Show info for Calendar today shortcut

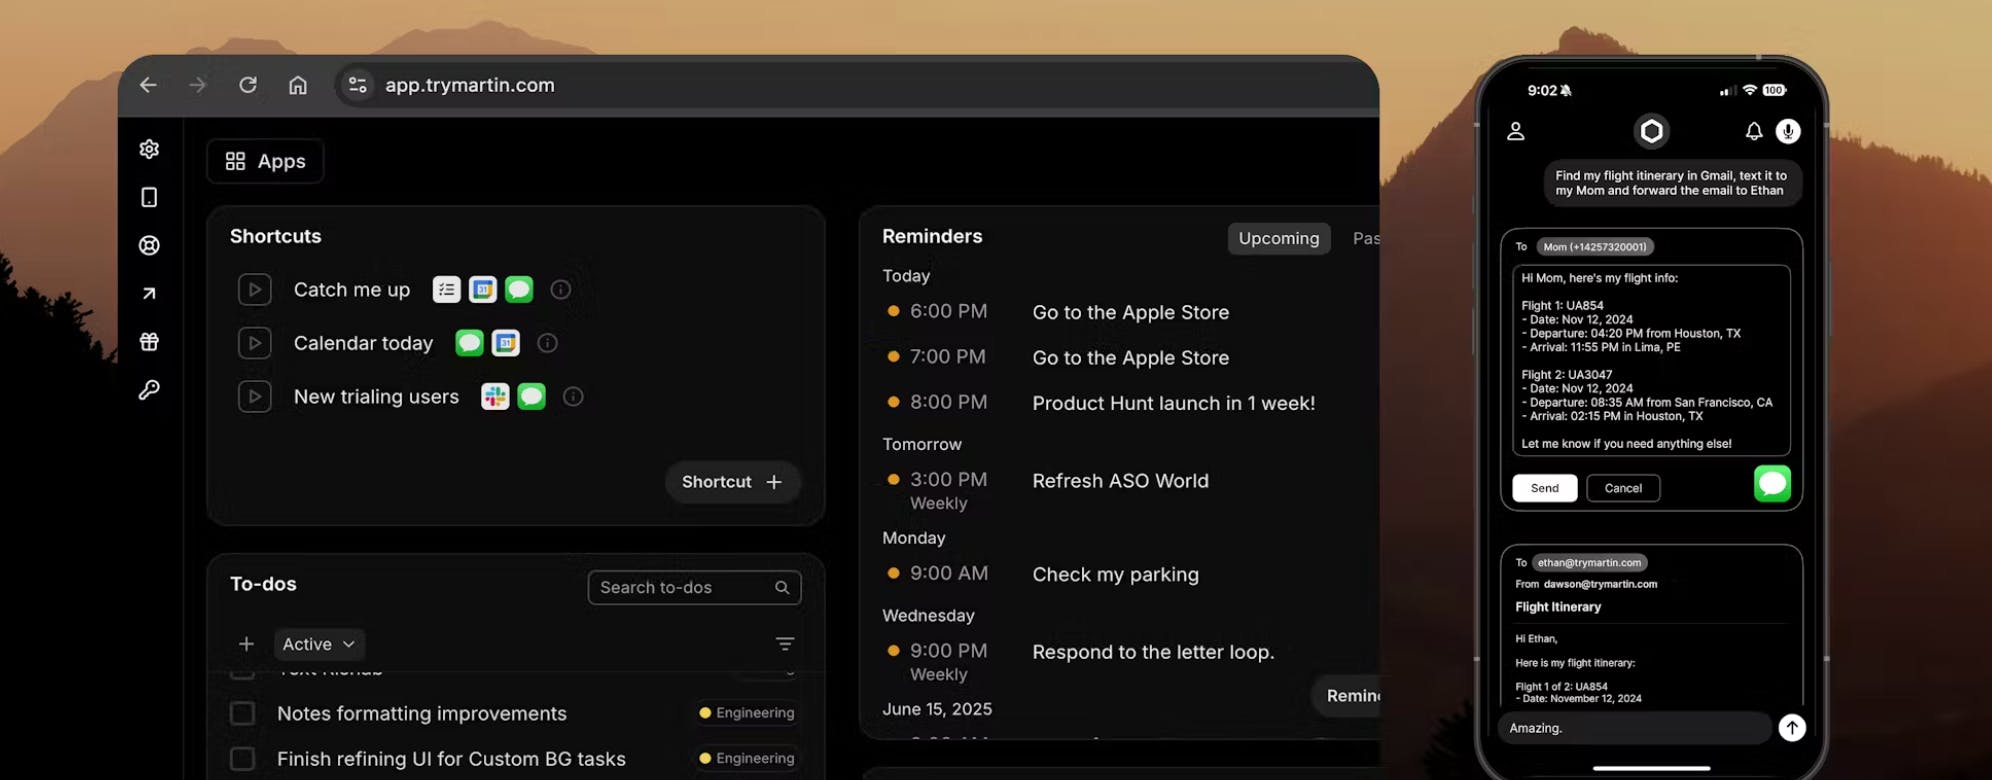(547, 343)
